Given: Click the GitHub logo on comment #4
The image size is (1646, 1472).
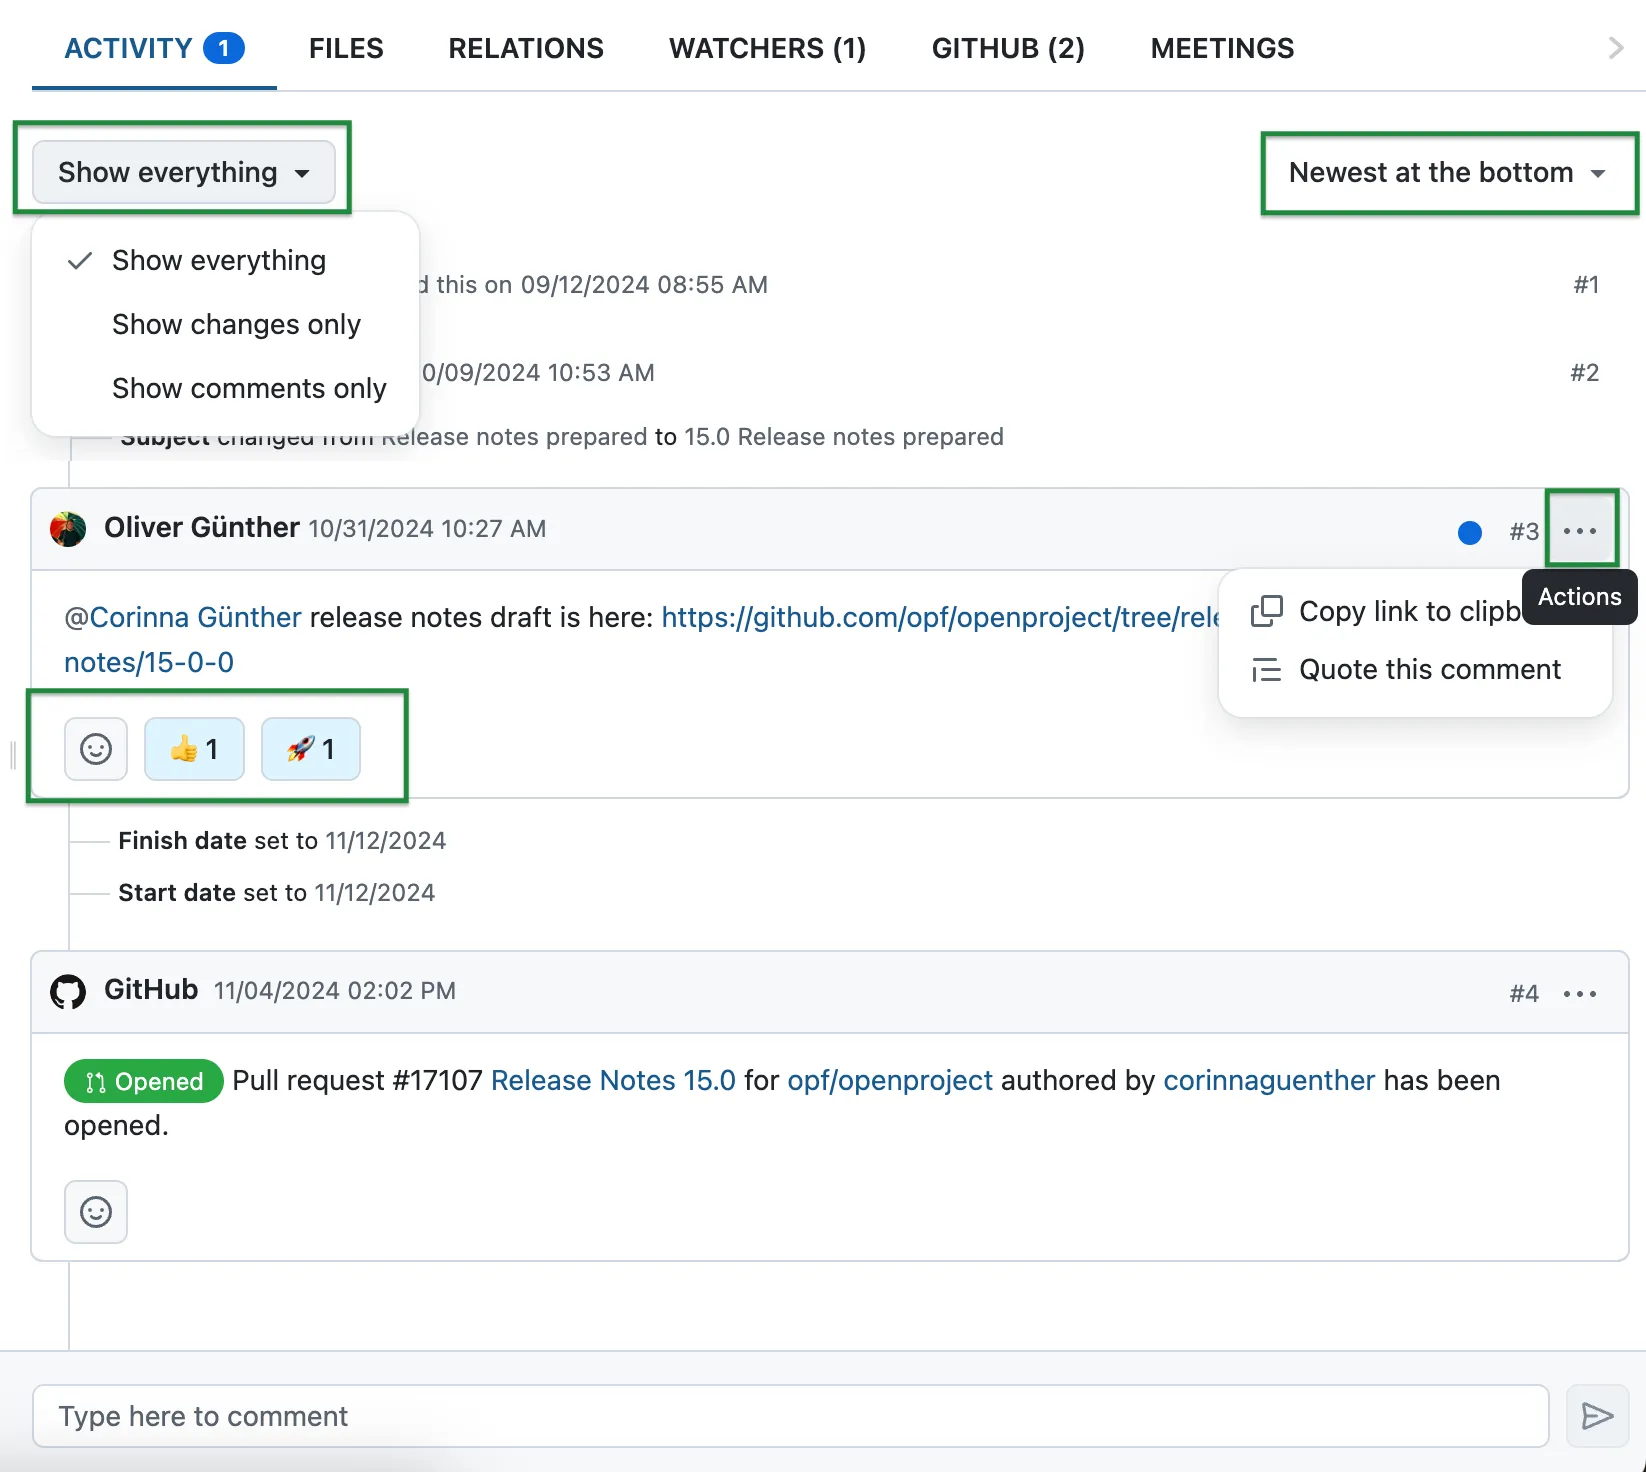Looking at the screenshot, I should point(67,990).
